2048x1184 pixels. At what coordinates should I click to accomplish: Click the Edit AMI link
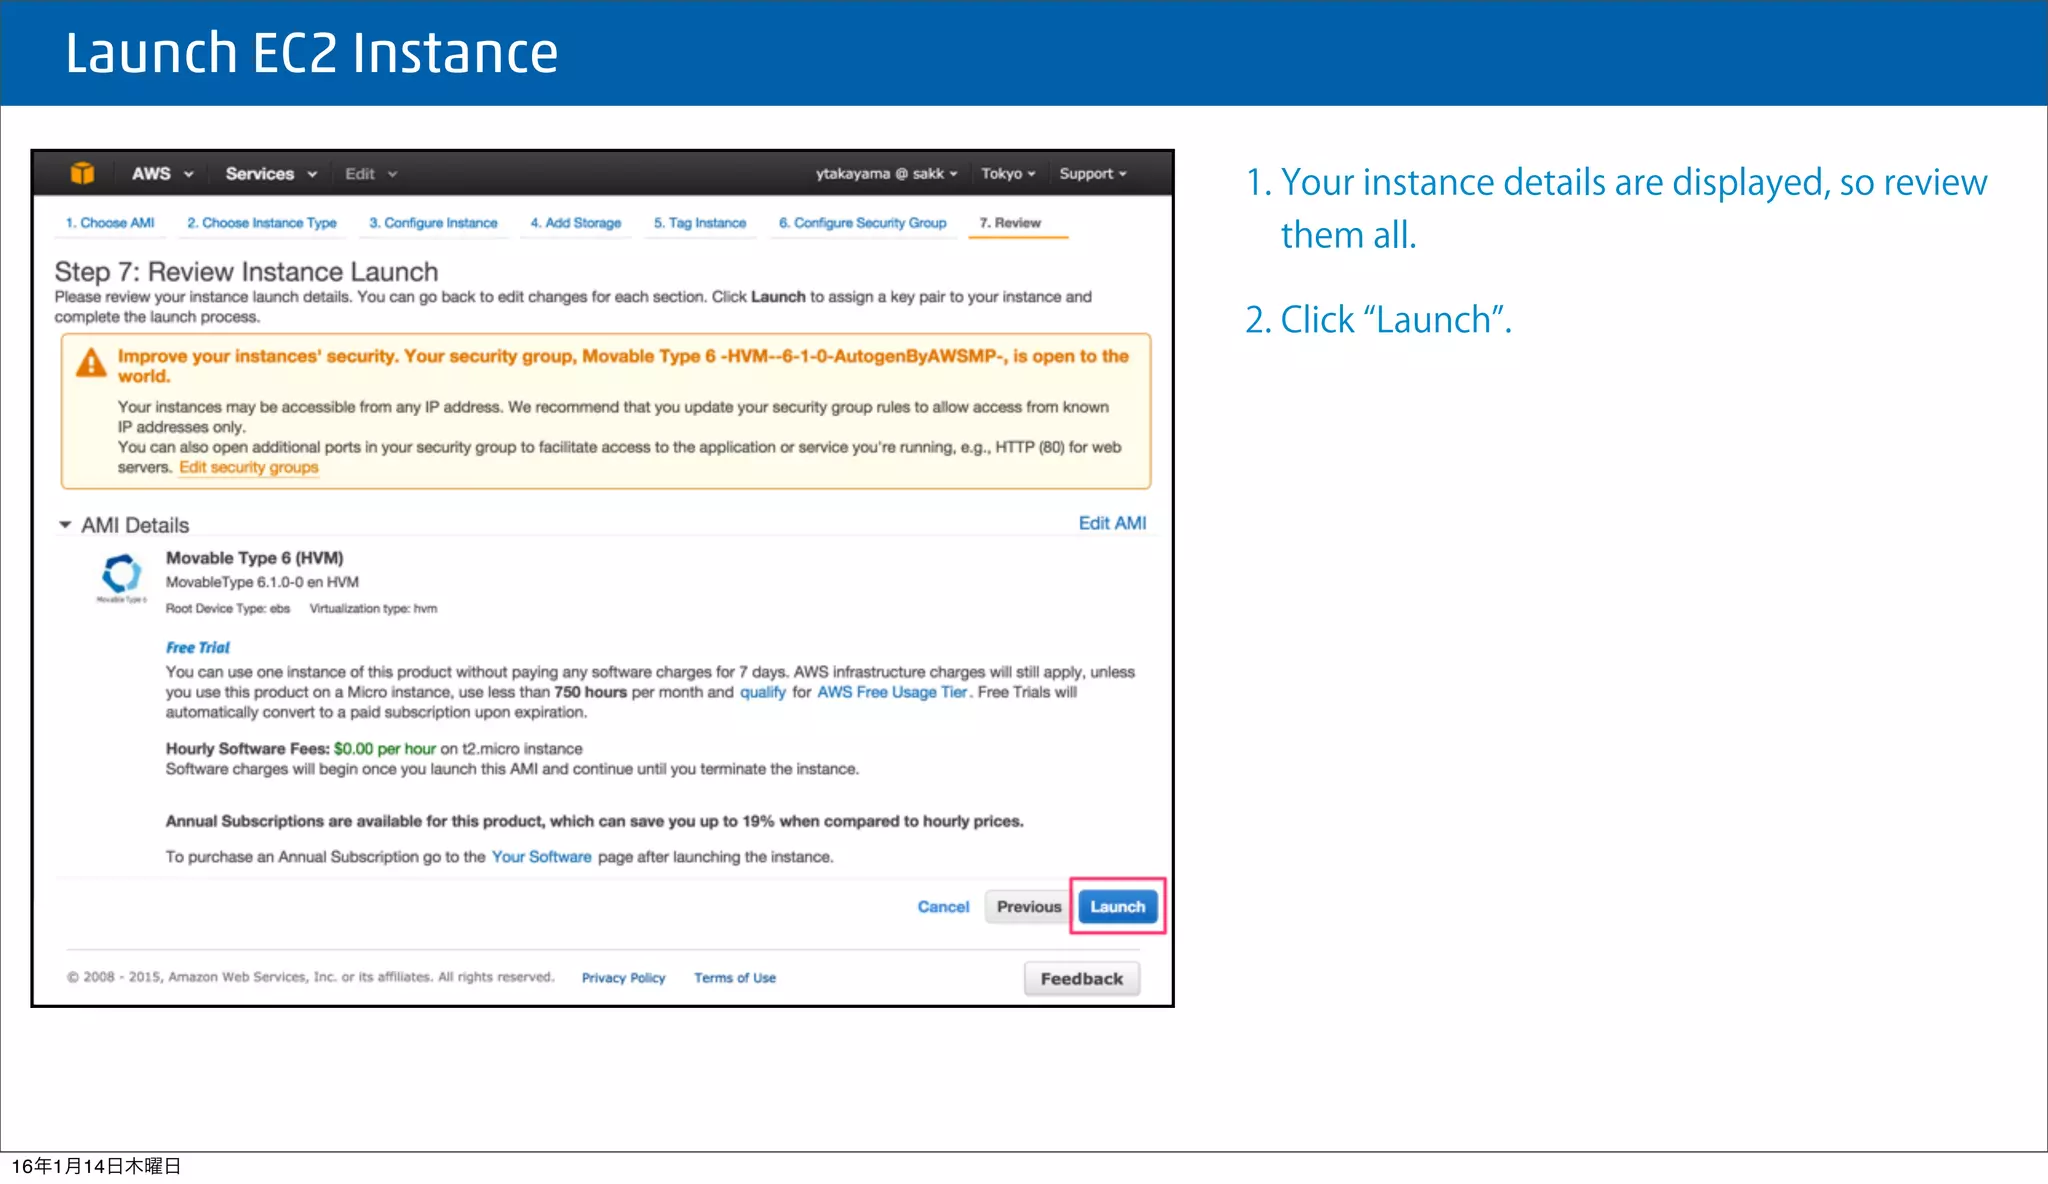1112,523
